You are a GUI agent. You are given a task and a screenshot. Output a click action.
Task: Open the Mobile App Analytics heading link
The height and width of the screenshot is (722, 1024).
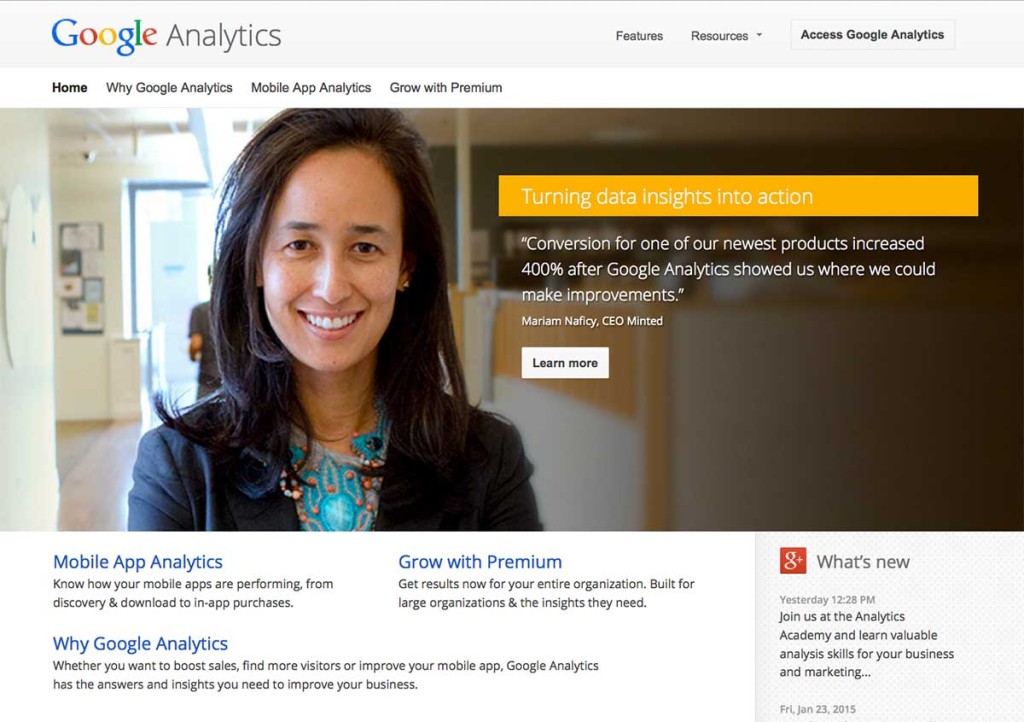click(137, 561)
